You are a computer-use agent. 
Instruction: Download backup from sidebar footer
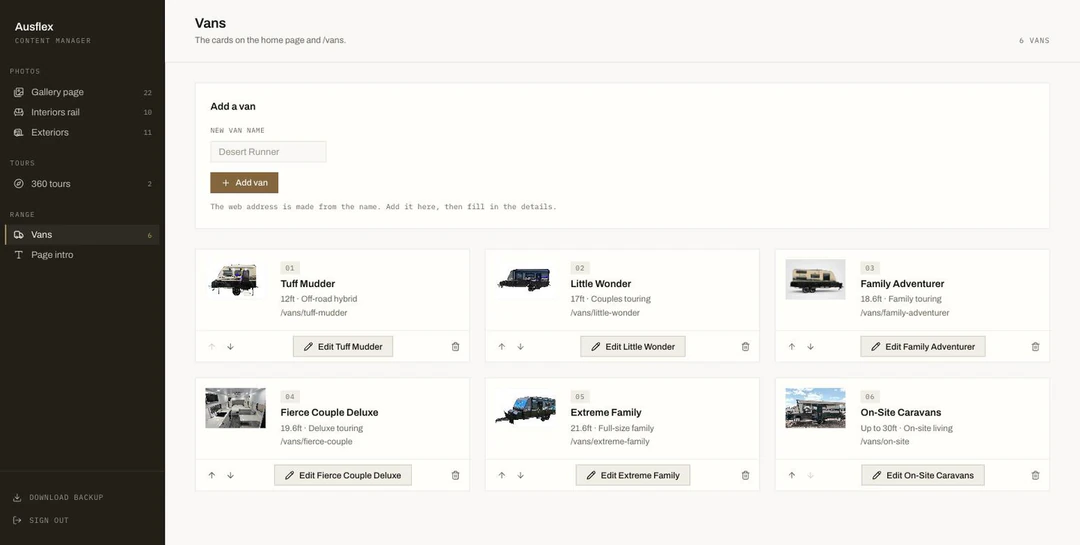[x=59, y=497]
